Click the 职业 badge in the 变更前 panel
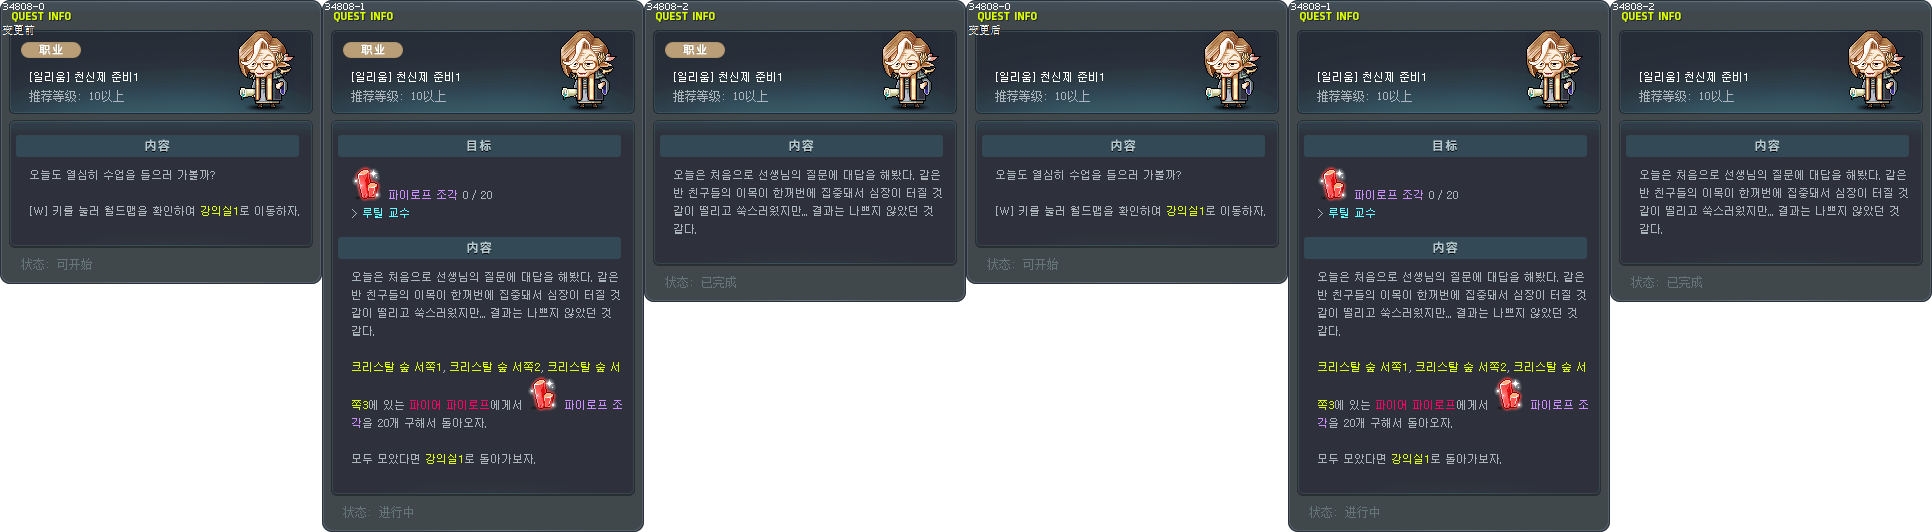Image resolution: width=1932 pixels, height=532 pixels. pos(51,50)
